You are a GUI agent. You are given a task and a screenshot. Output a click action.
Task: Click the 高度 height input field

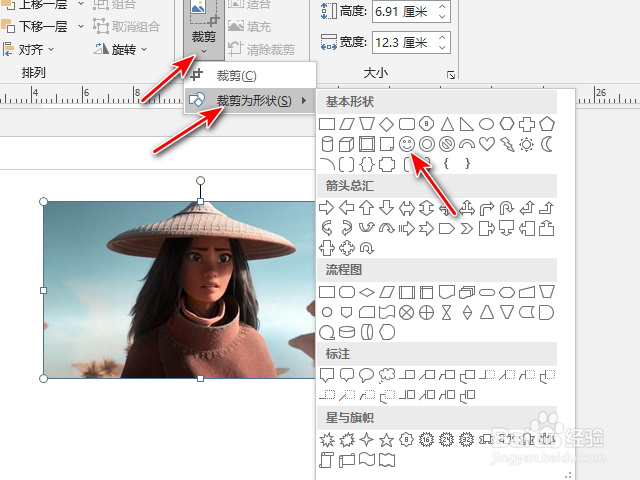404,12
